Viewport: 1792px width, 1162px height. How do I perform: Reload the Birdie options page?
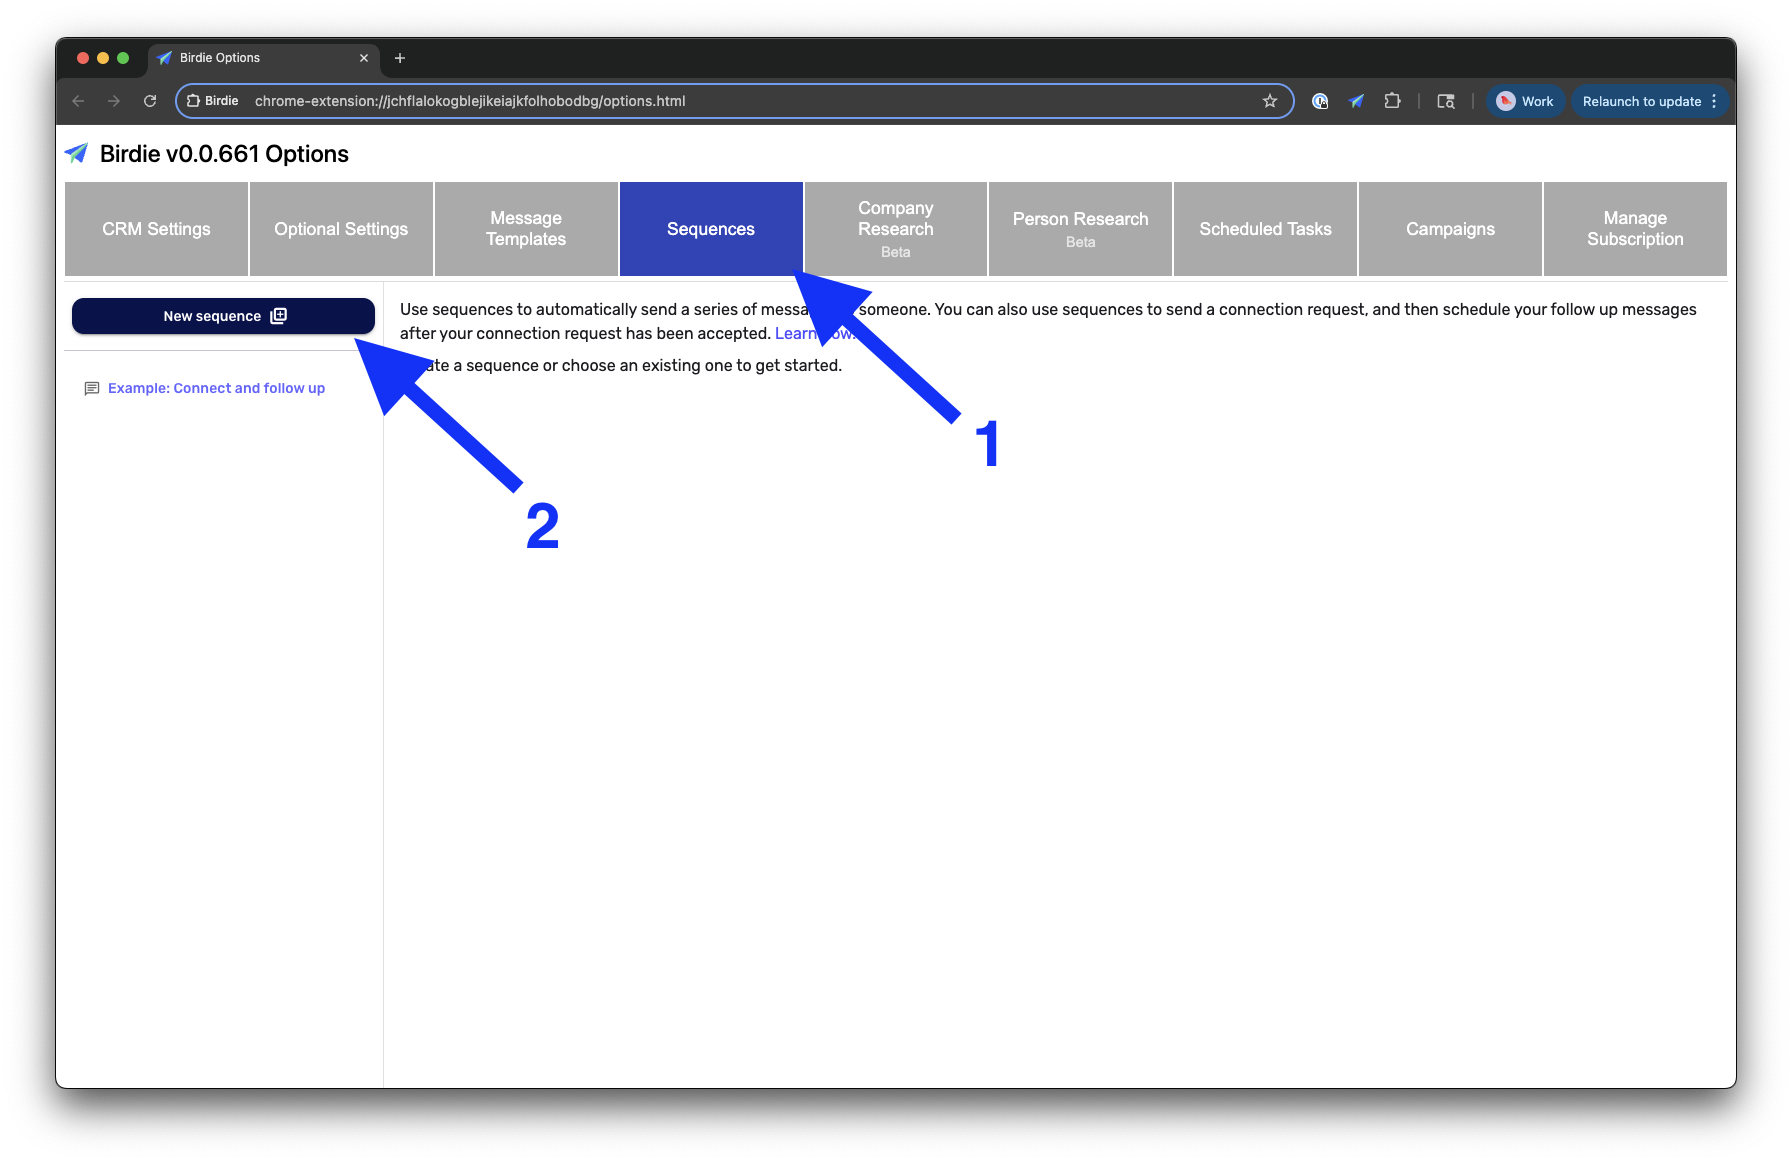(150, 101)
